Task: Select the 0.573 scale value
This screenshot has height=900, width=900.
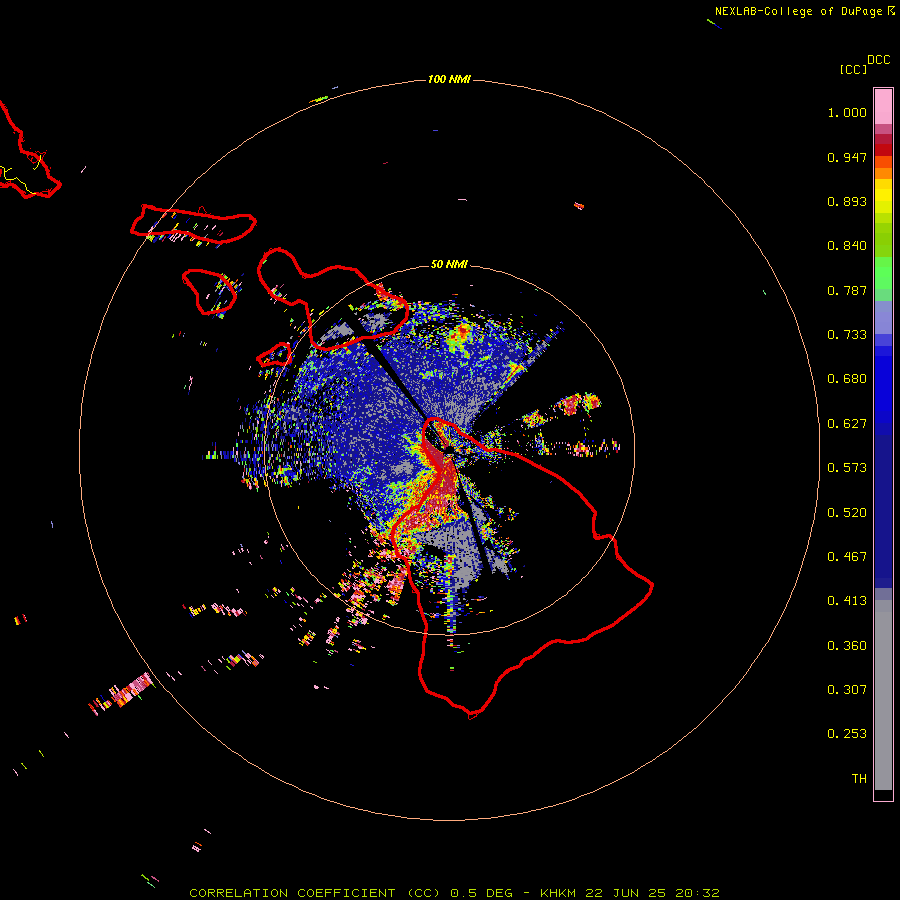Action: point(847,468)
